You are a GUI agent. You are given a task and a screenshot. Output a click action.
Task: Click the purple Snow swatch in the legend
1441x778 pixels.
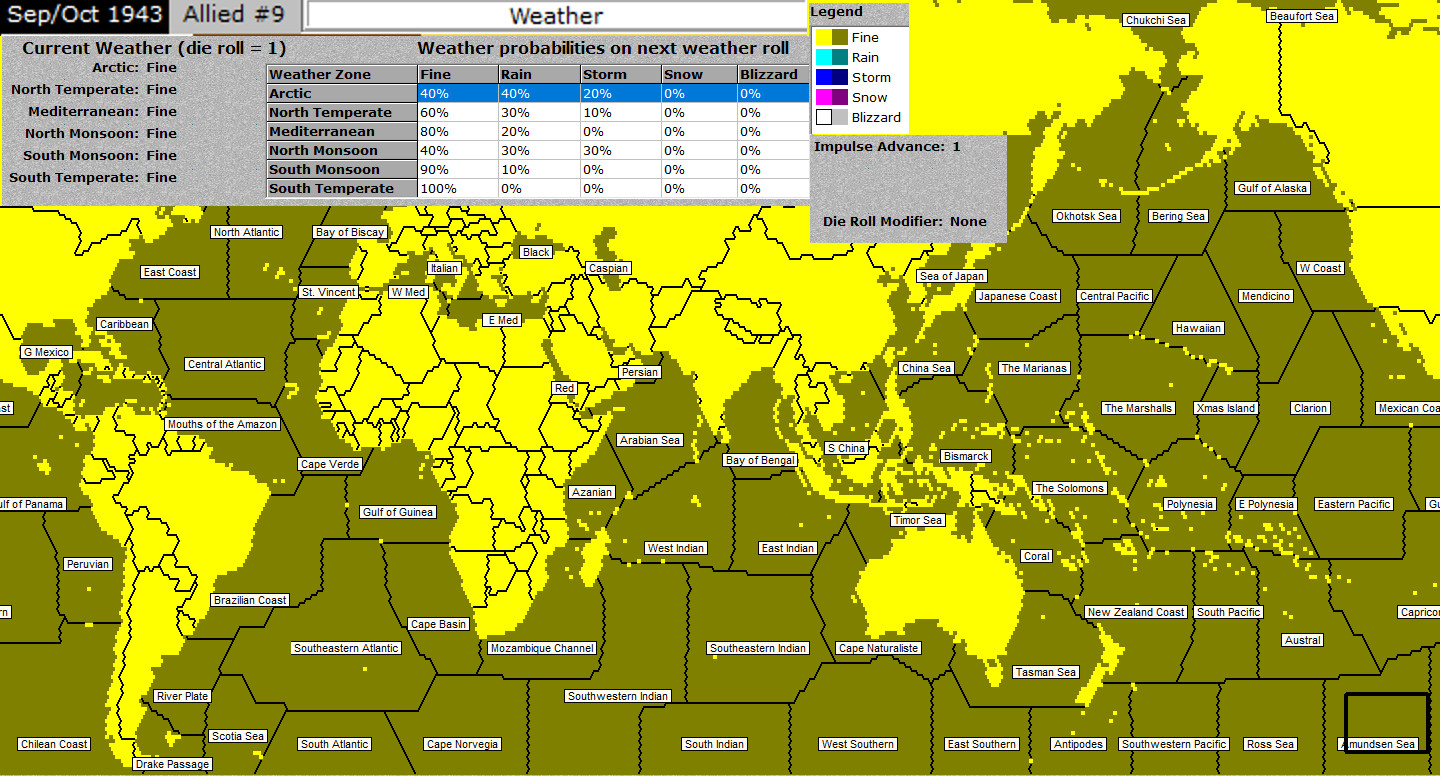839,97
